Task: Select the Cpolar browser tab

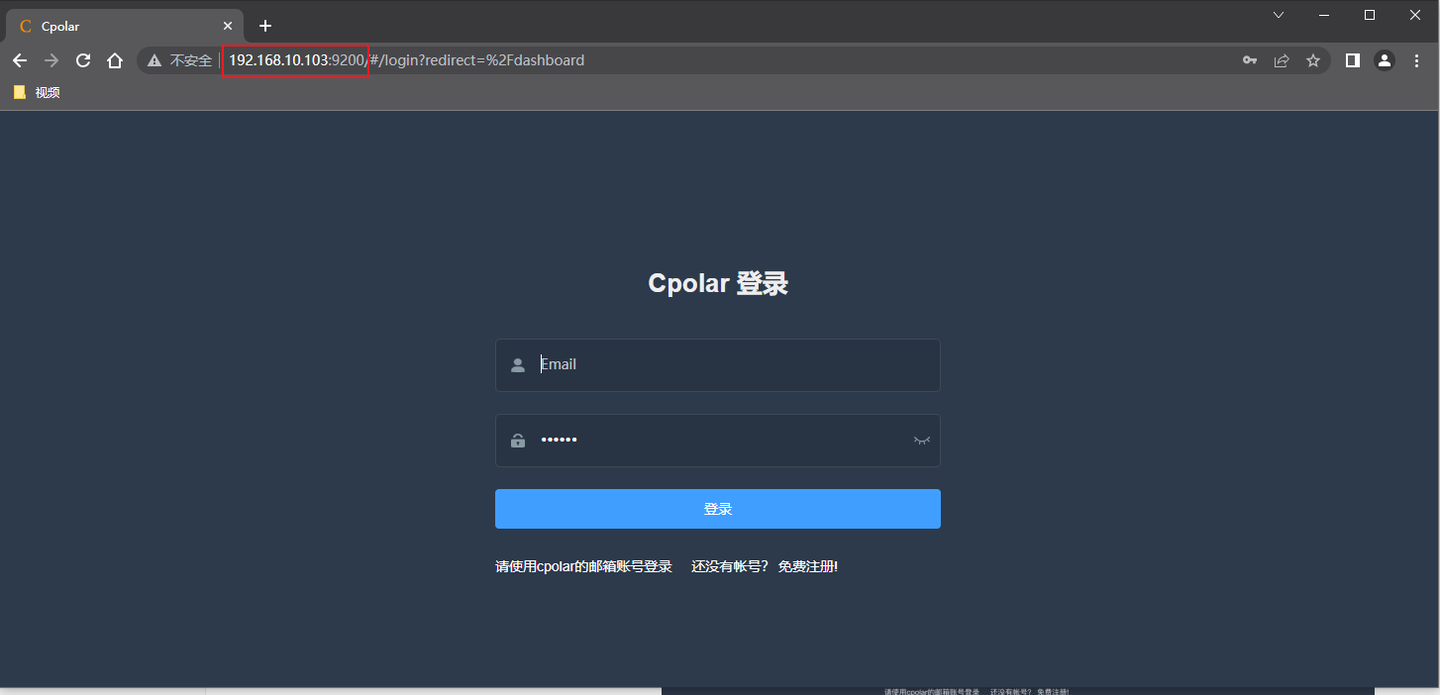Action: 125,26
